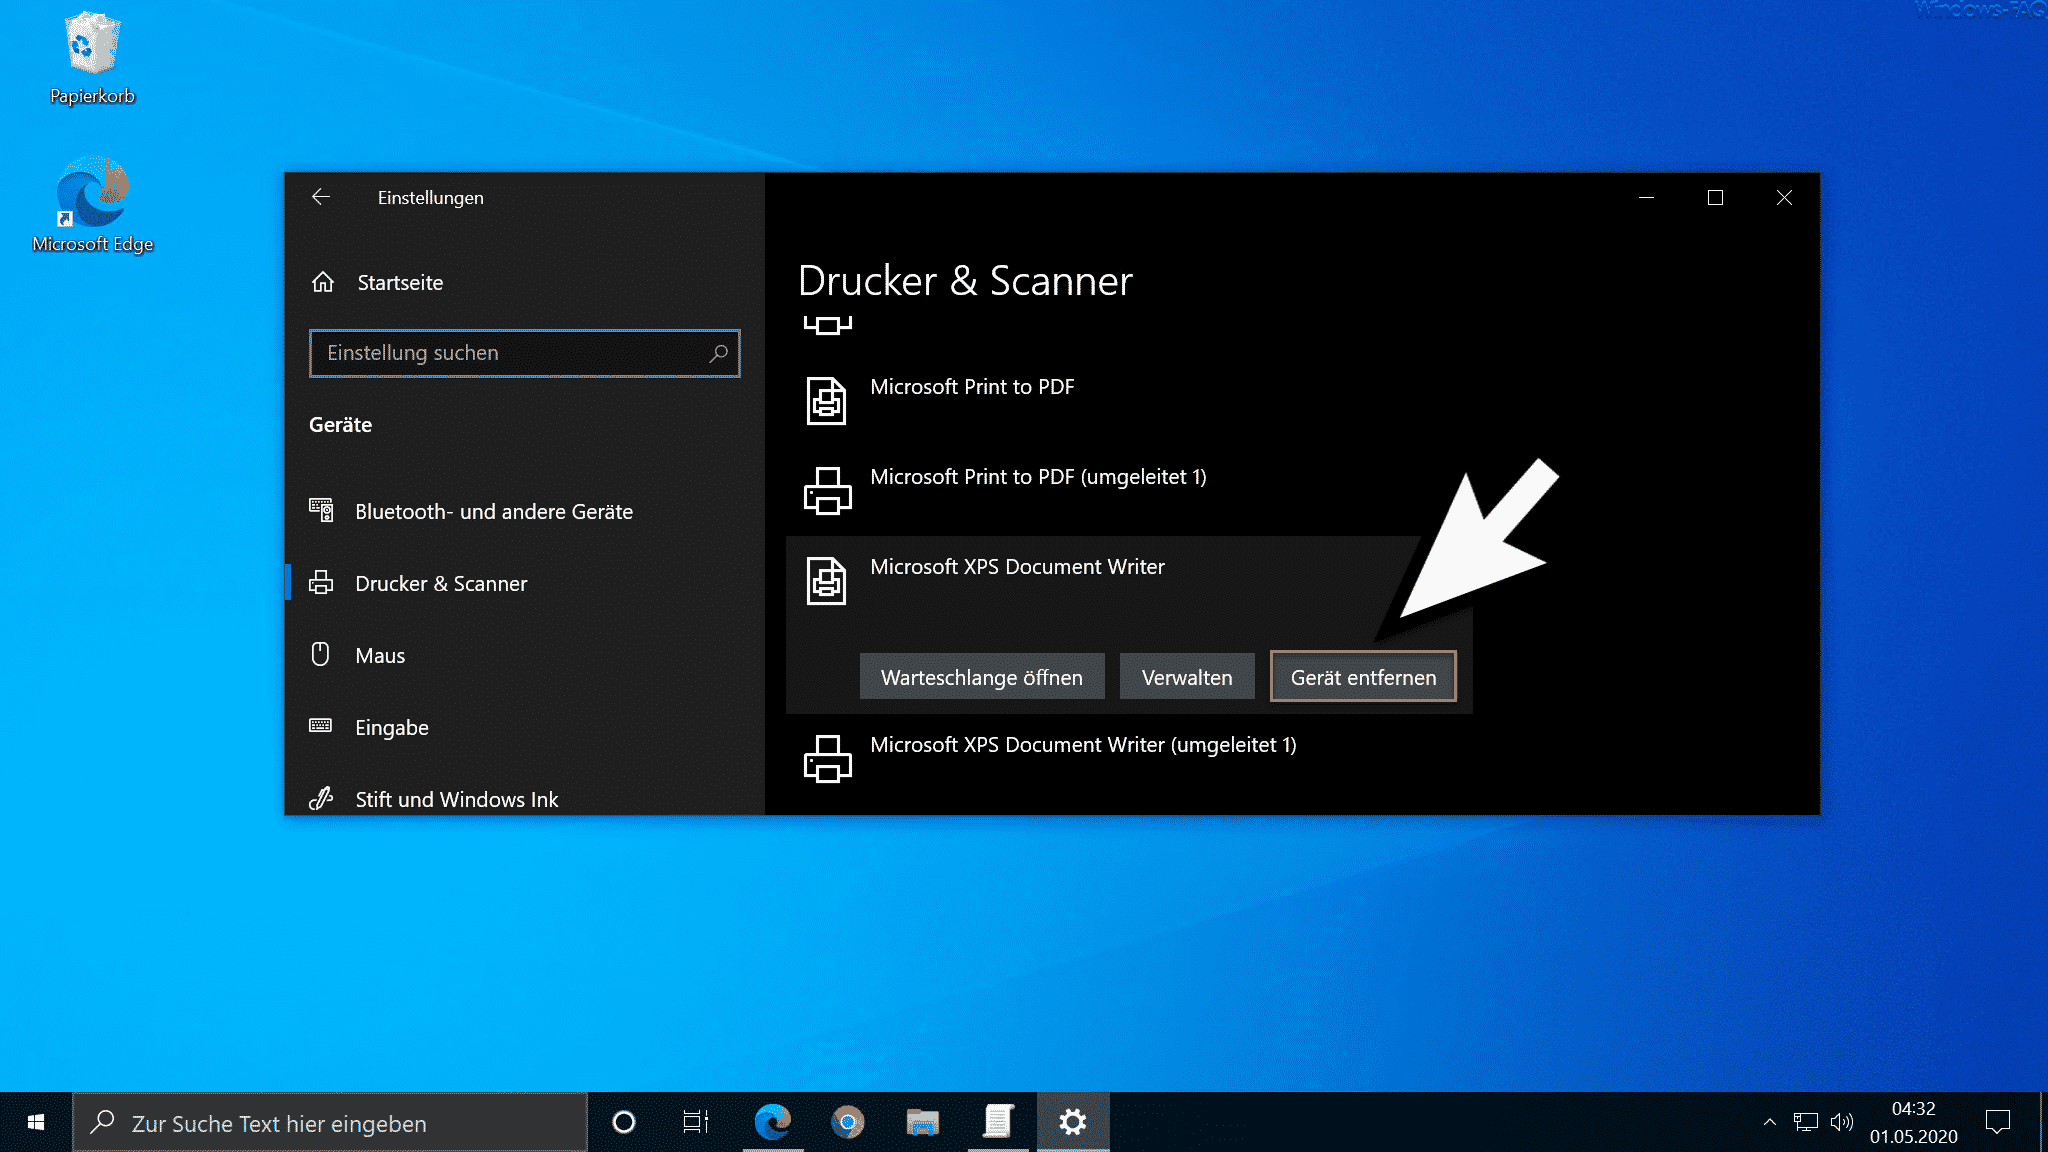Launch Edge from the taskbar
Image resolution: width=2048 pixels, height=1152 pixels.
(x=772, y=1122)
